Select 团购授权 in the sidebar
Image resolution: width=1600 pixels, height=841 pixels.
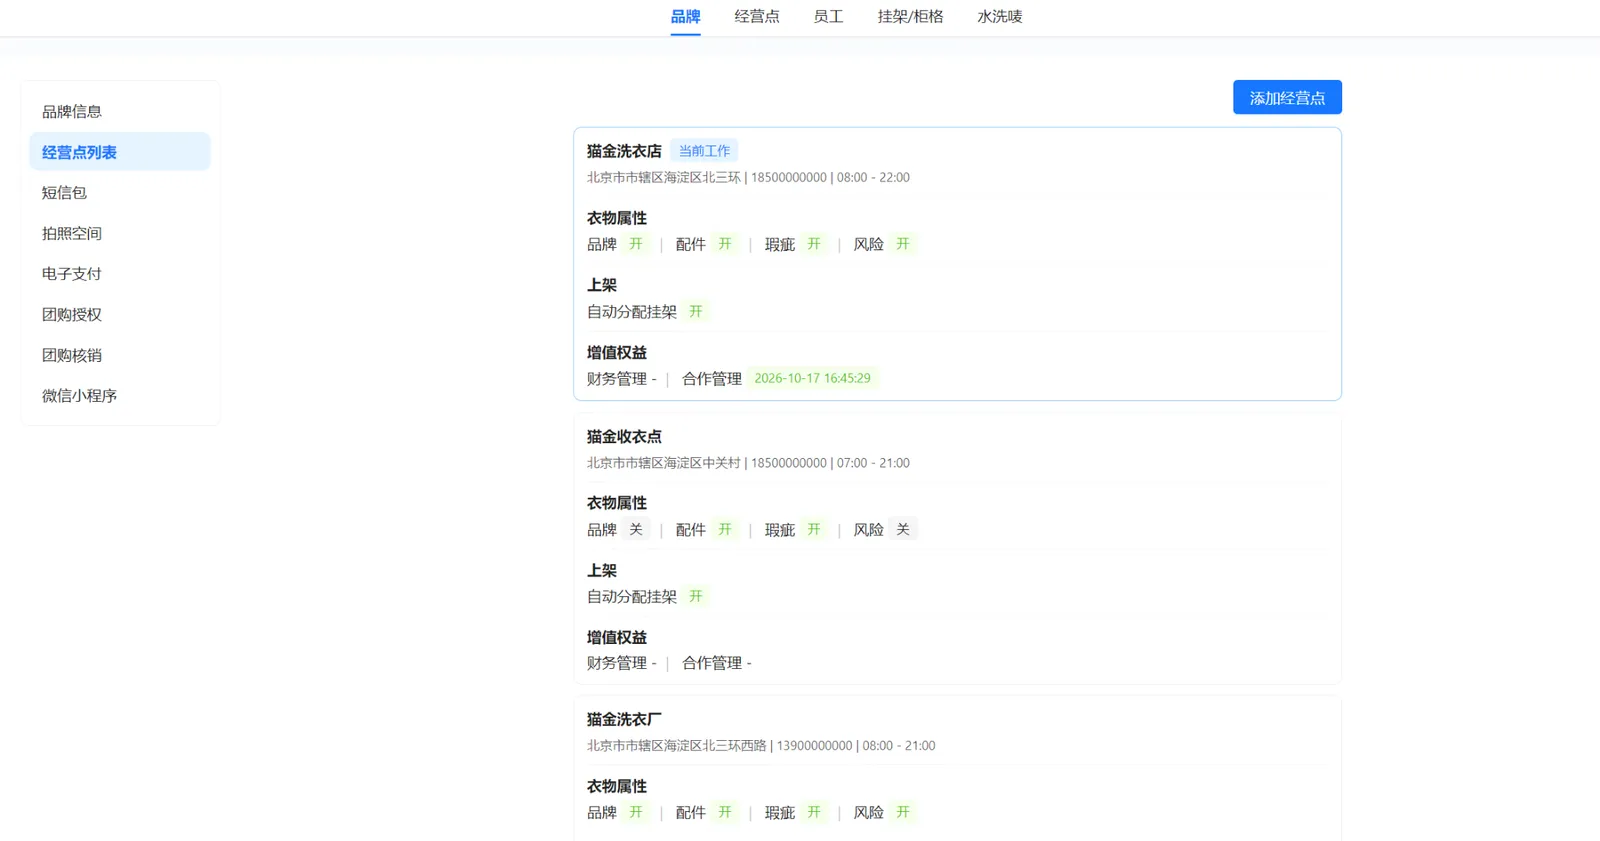[x=120, y=315]
